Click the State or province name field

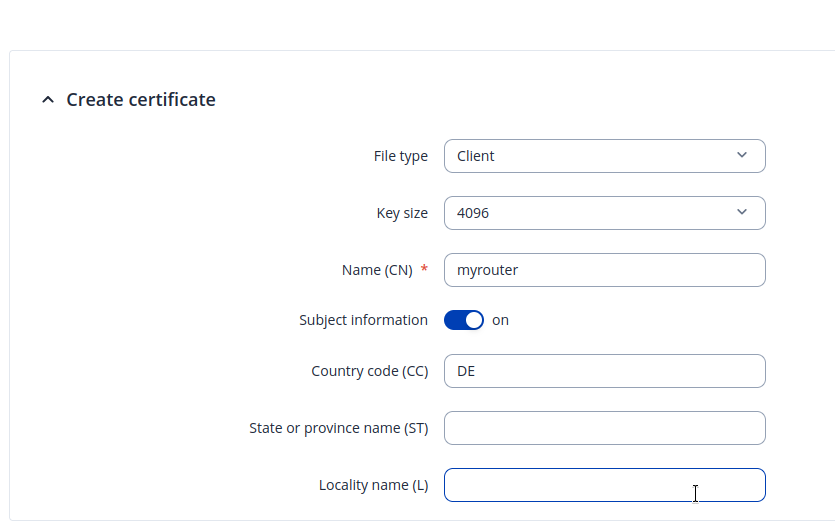pos(604,428)
